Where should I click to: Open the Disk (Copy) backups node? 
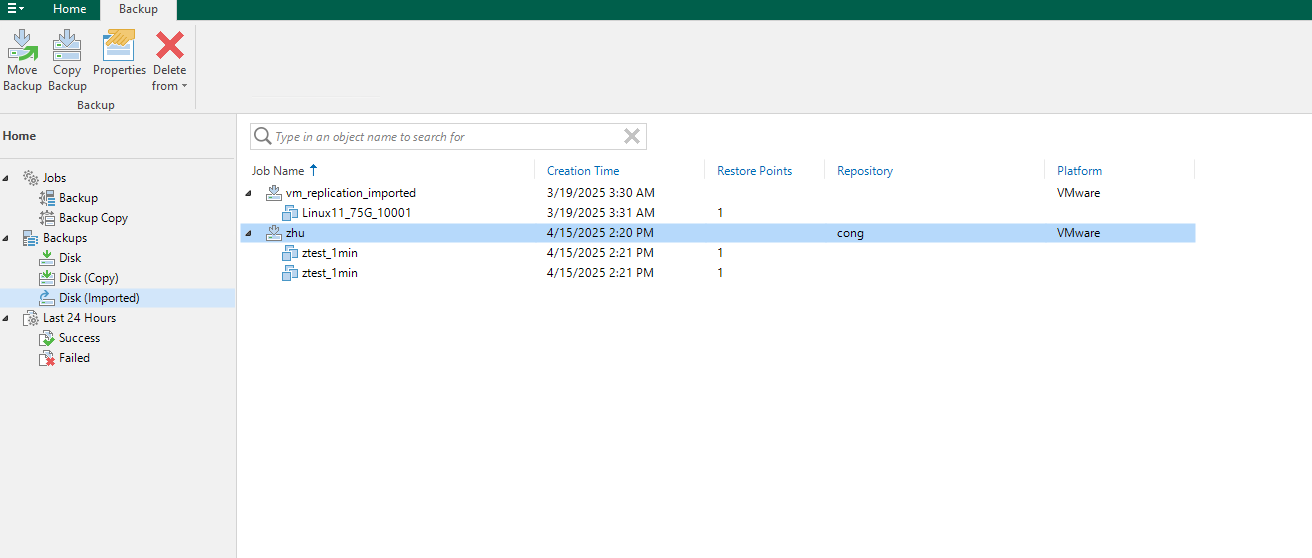coord(88,278)
